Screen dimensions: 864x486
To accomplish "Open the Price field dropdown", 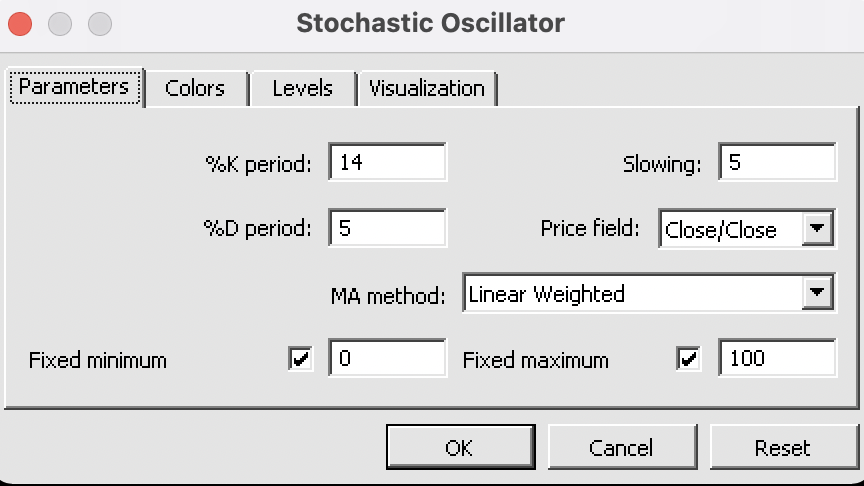I will (x=817, y=229).
